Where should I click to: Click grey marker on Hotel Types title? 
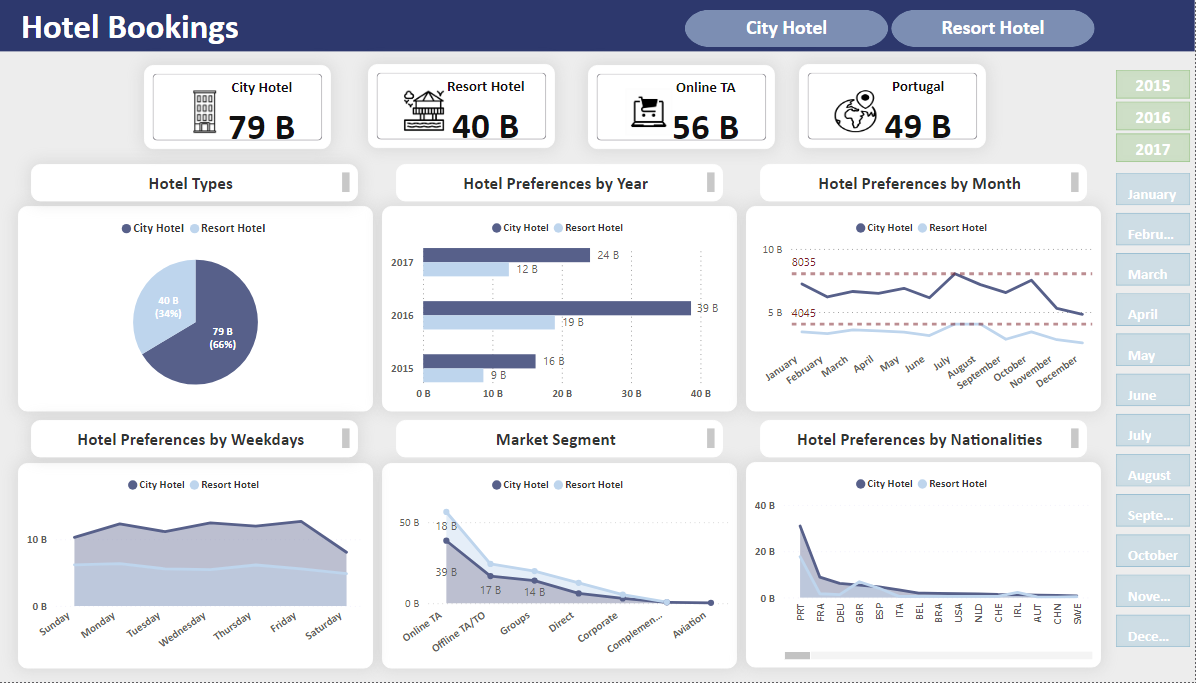[346, 182]
